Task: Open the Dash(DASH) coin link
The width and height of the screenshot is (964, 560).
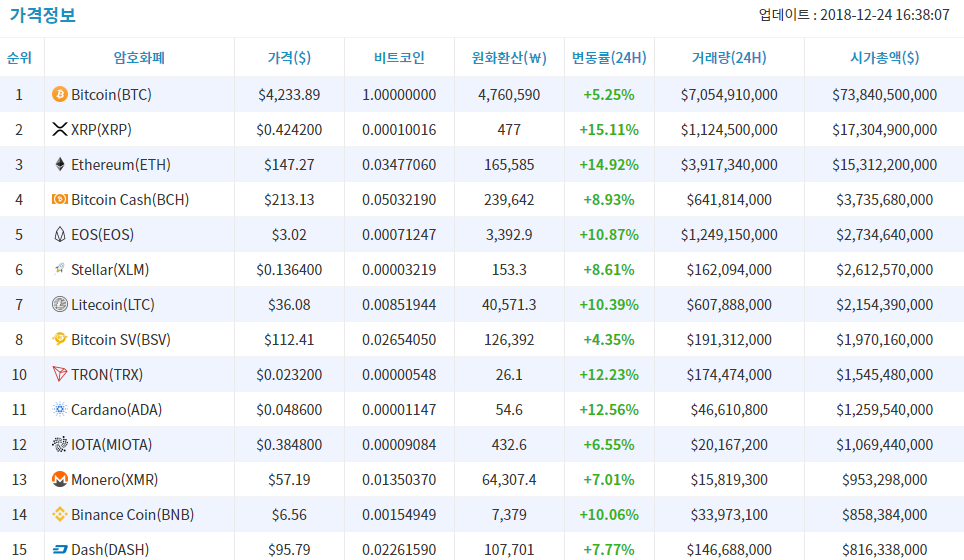Action: coord(111,550)
